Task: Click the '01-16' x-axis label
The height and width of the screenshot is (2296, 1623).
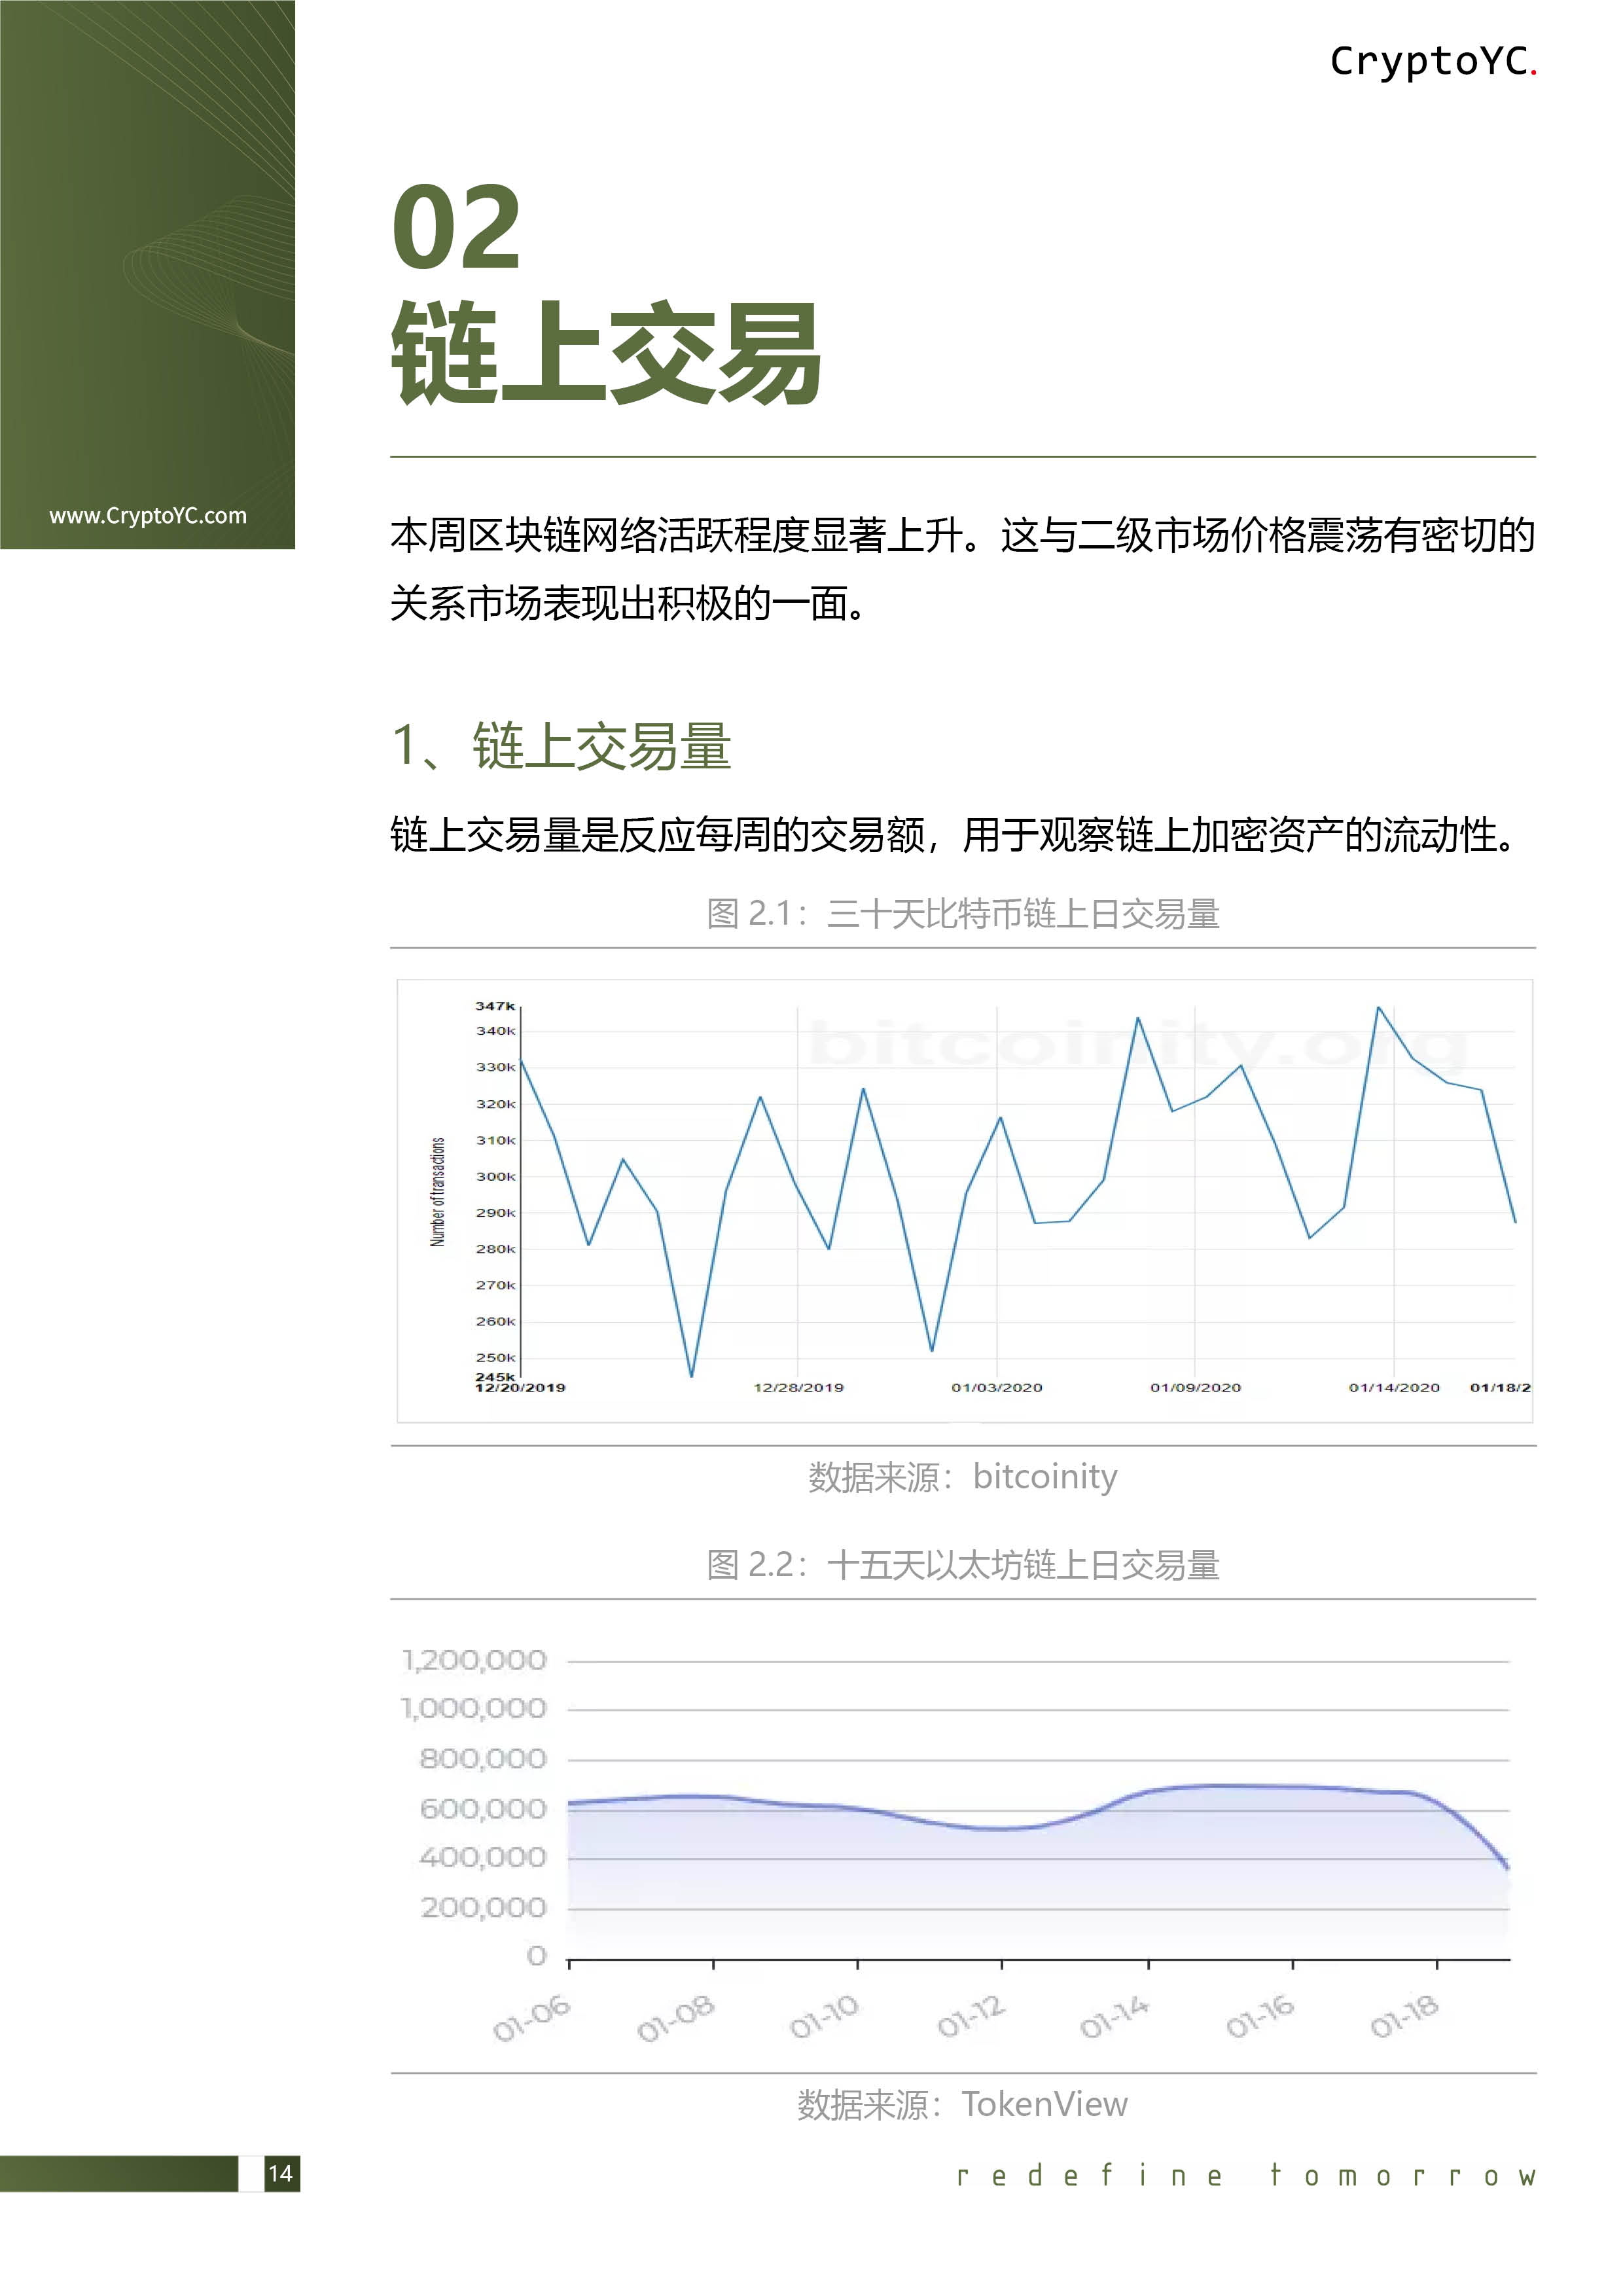Action: (x=1260, y=2016)
